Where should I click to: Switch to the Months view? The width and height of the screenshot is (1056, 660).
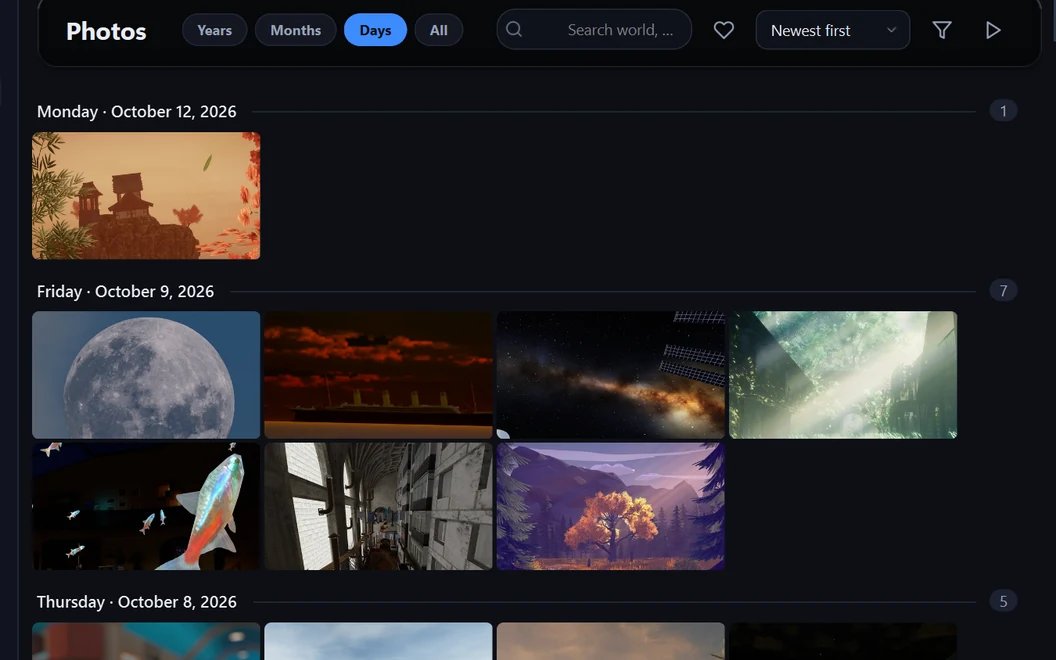click(296, 30)
